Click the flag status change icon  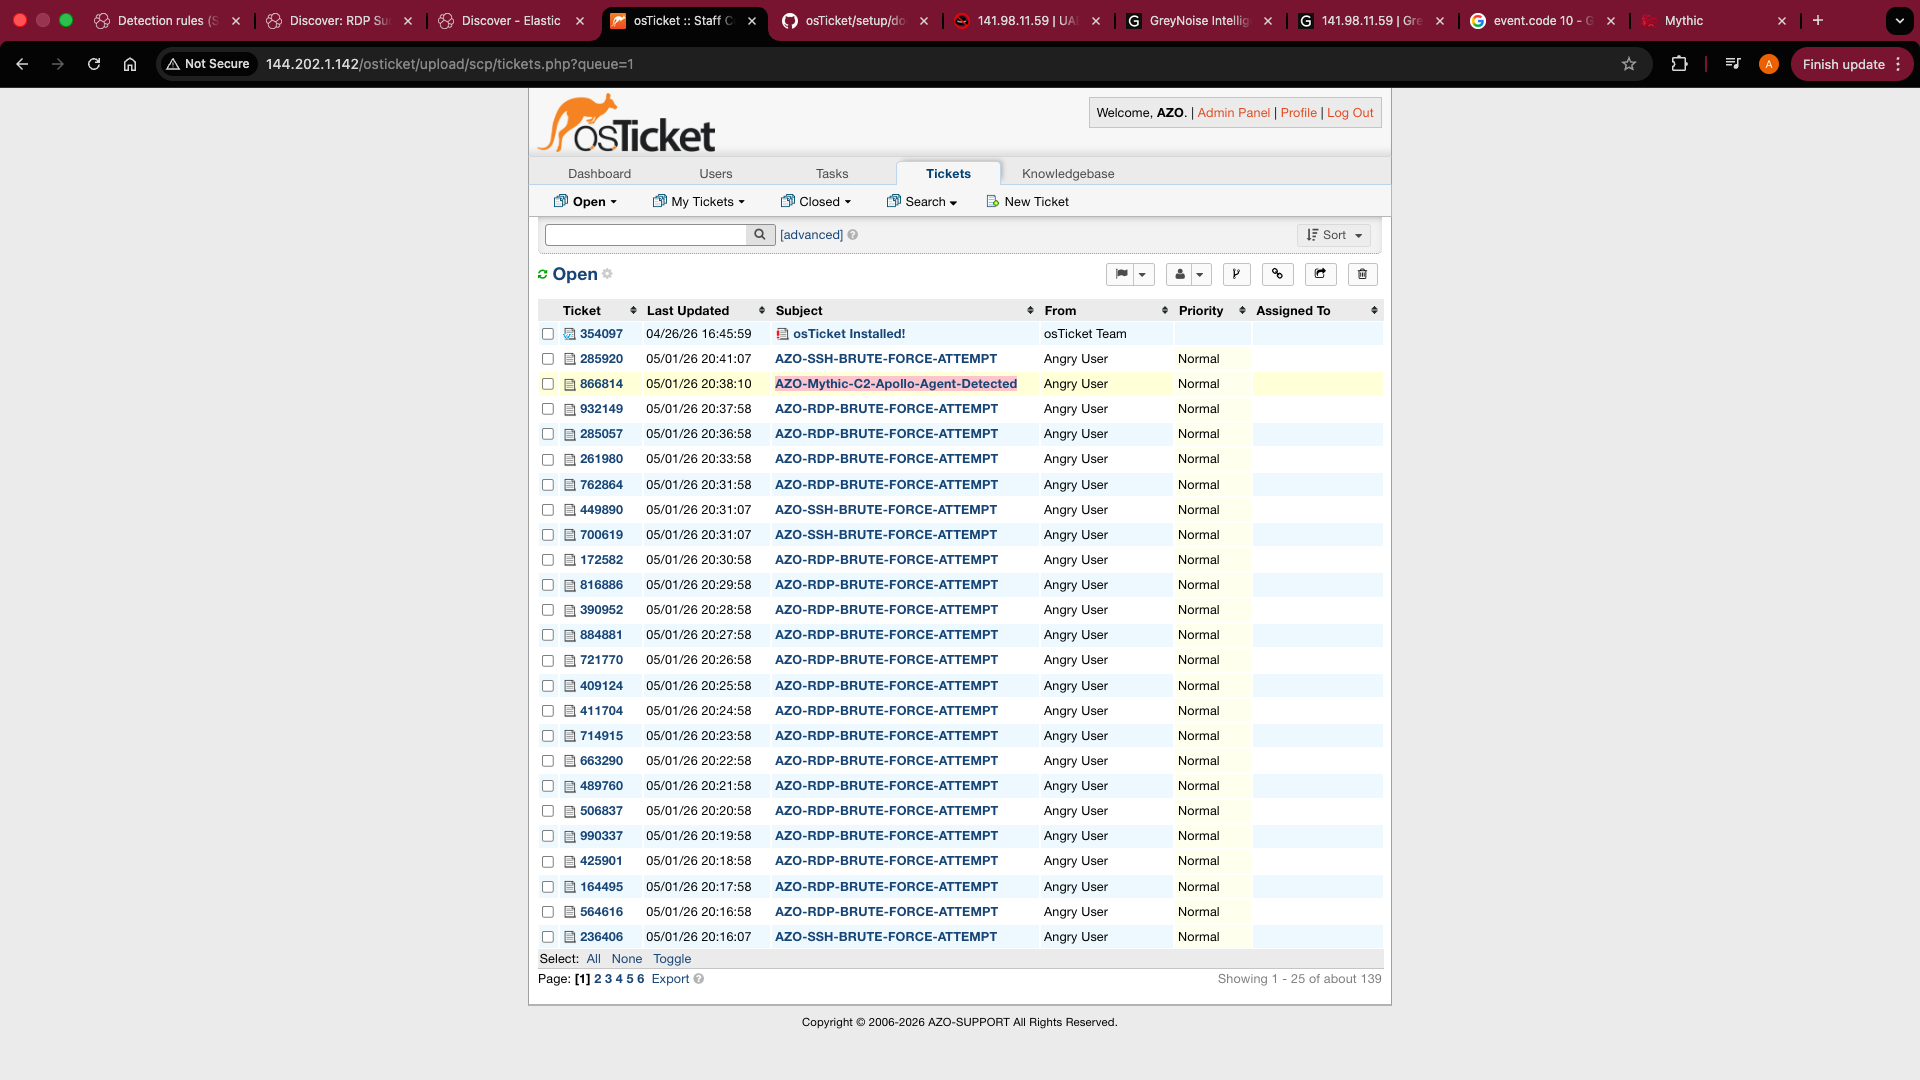click(1121, 274)
